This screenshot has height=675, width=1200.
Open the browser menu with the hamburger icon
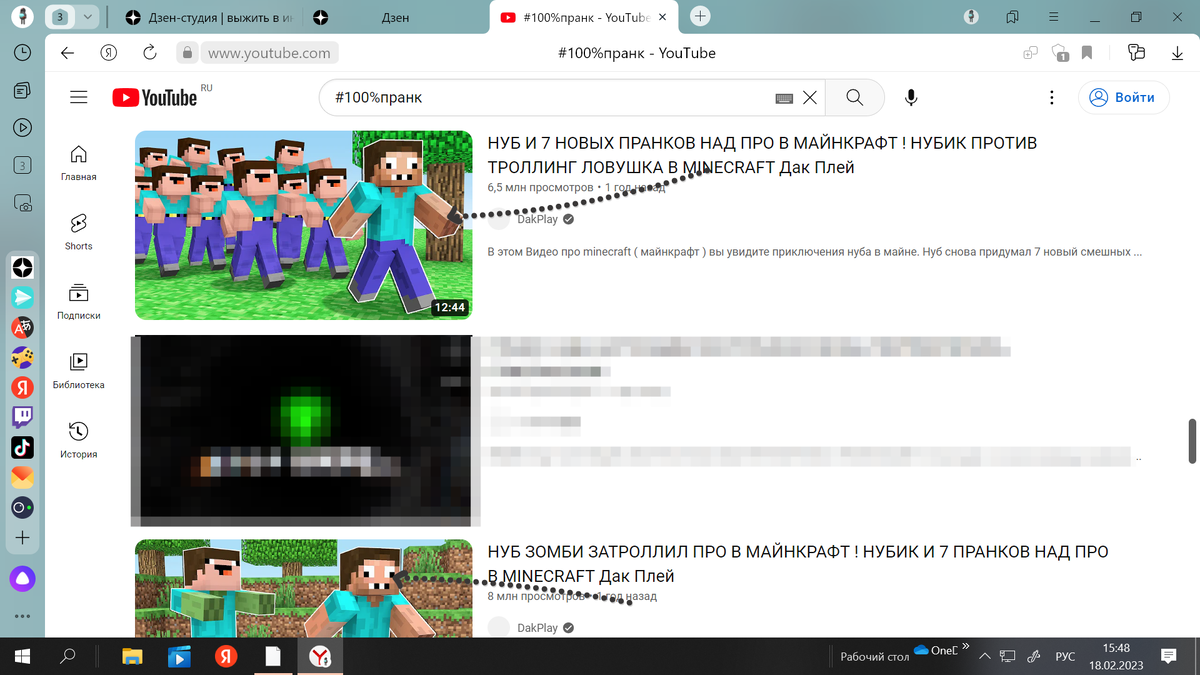pos(1053,17)
